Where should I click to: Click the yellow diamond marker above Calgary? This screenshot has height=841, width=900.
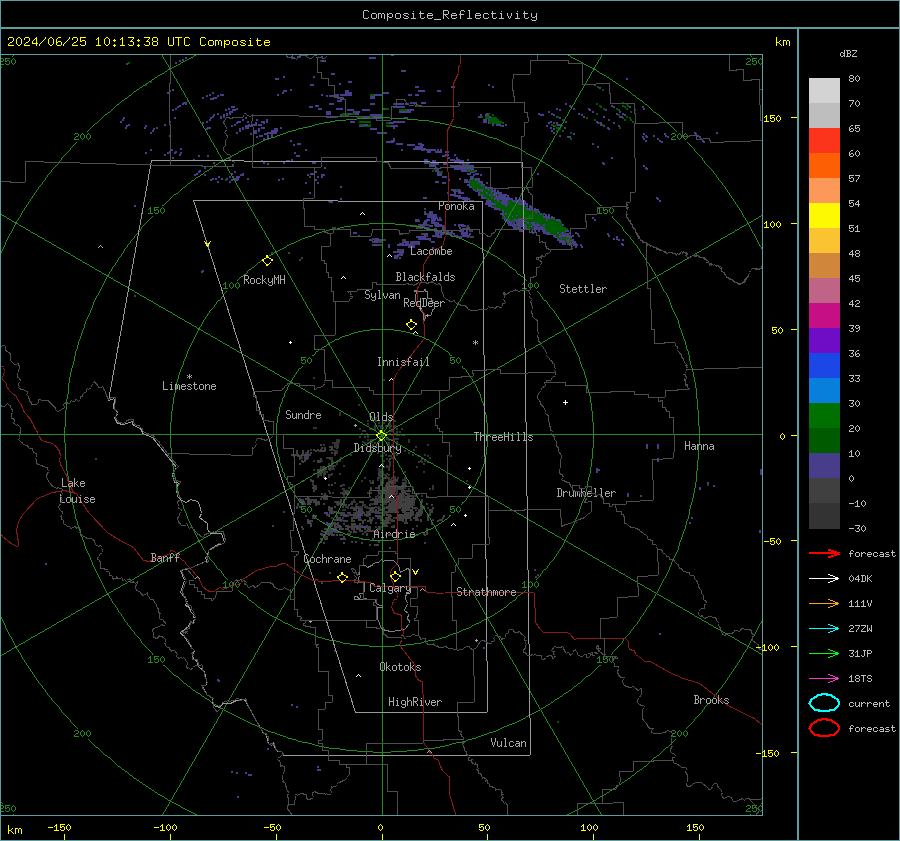tap(395, 576)
